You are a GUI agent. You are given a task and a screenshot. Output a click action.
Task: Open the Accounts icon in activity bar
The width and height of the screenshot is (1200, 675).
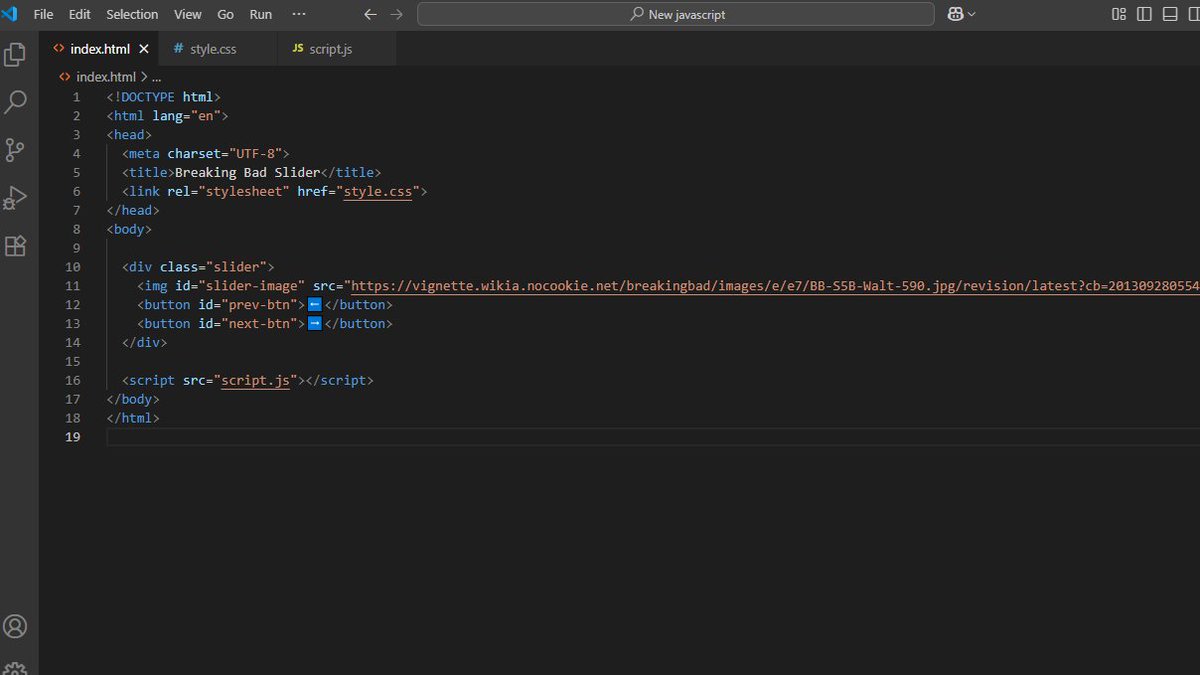point(15,627)
